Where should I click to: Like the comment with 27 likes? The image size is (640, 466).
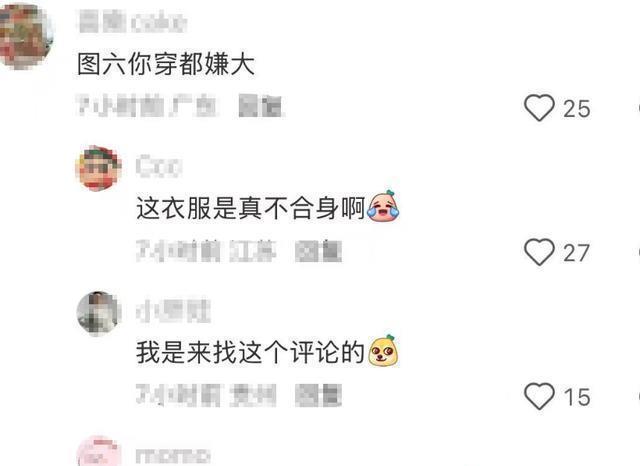539,252
